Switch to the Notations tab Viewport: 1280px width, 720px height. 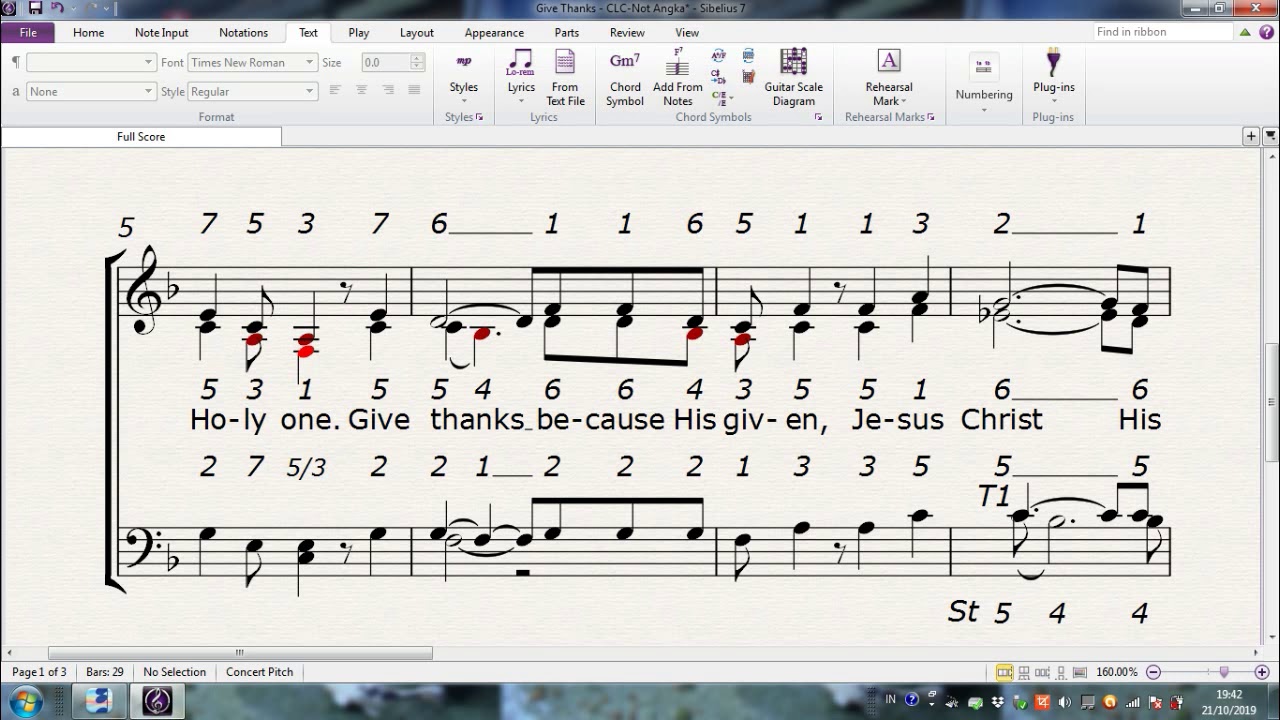point(243,32)
